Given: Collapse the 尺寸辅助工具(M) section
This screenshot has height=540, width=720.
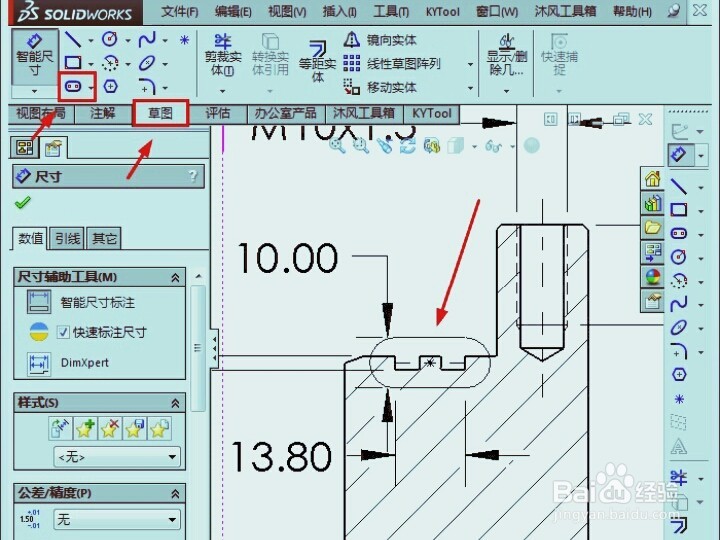Looking at the screenshot, I should (x=175, y=277).
